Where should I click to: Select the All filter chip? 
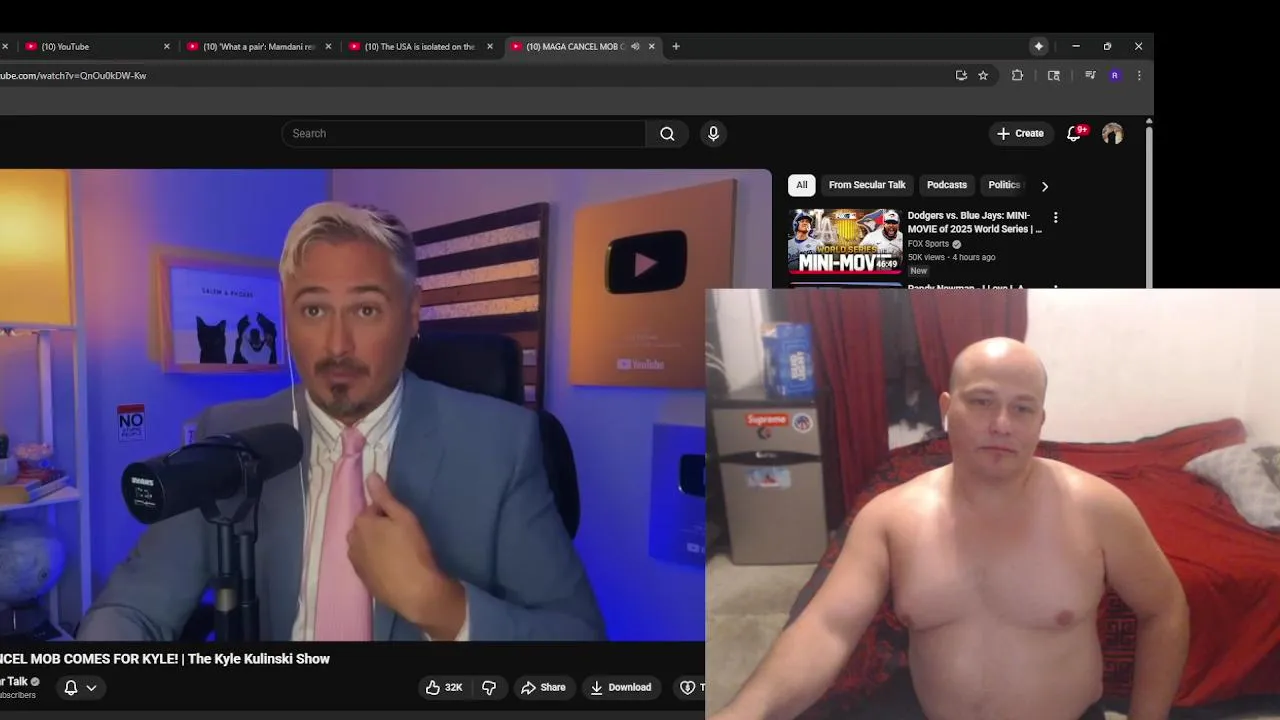801,185
